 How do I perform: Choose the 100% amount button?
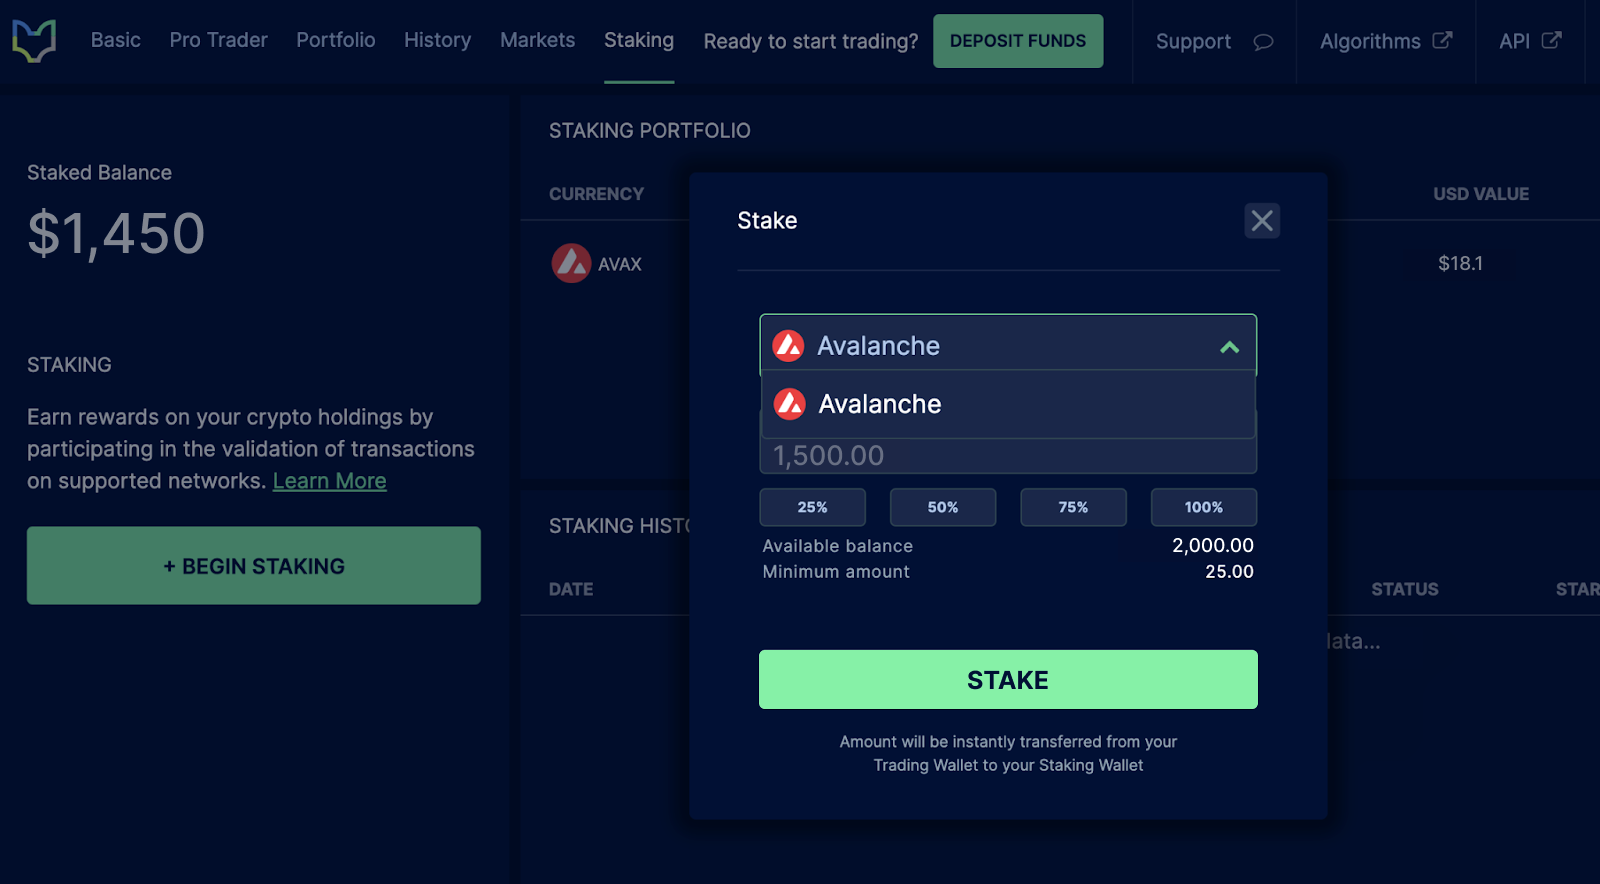click(x=1204, y=507)
